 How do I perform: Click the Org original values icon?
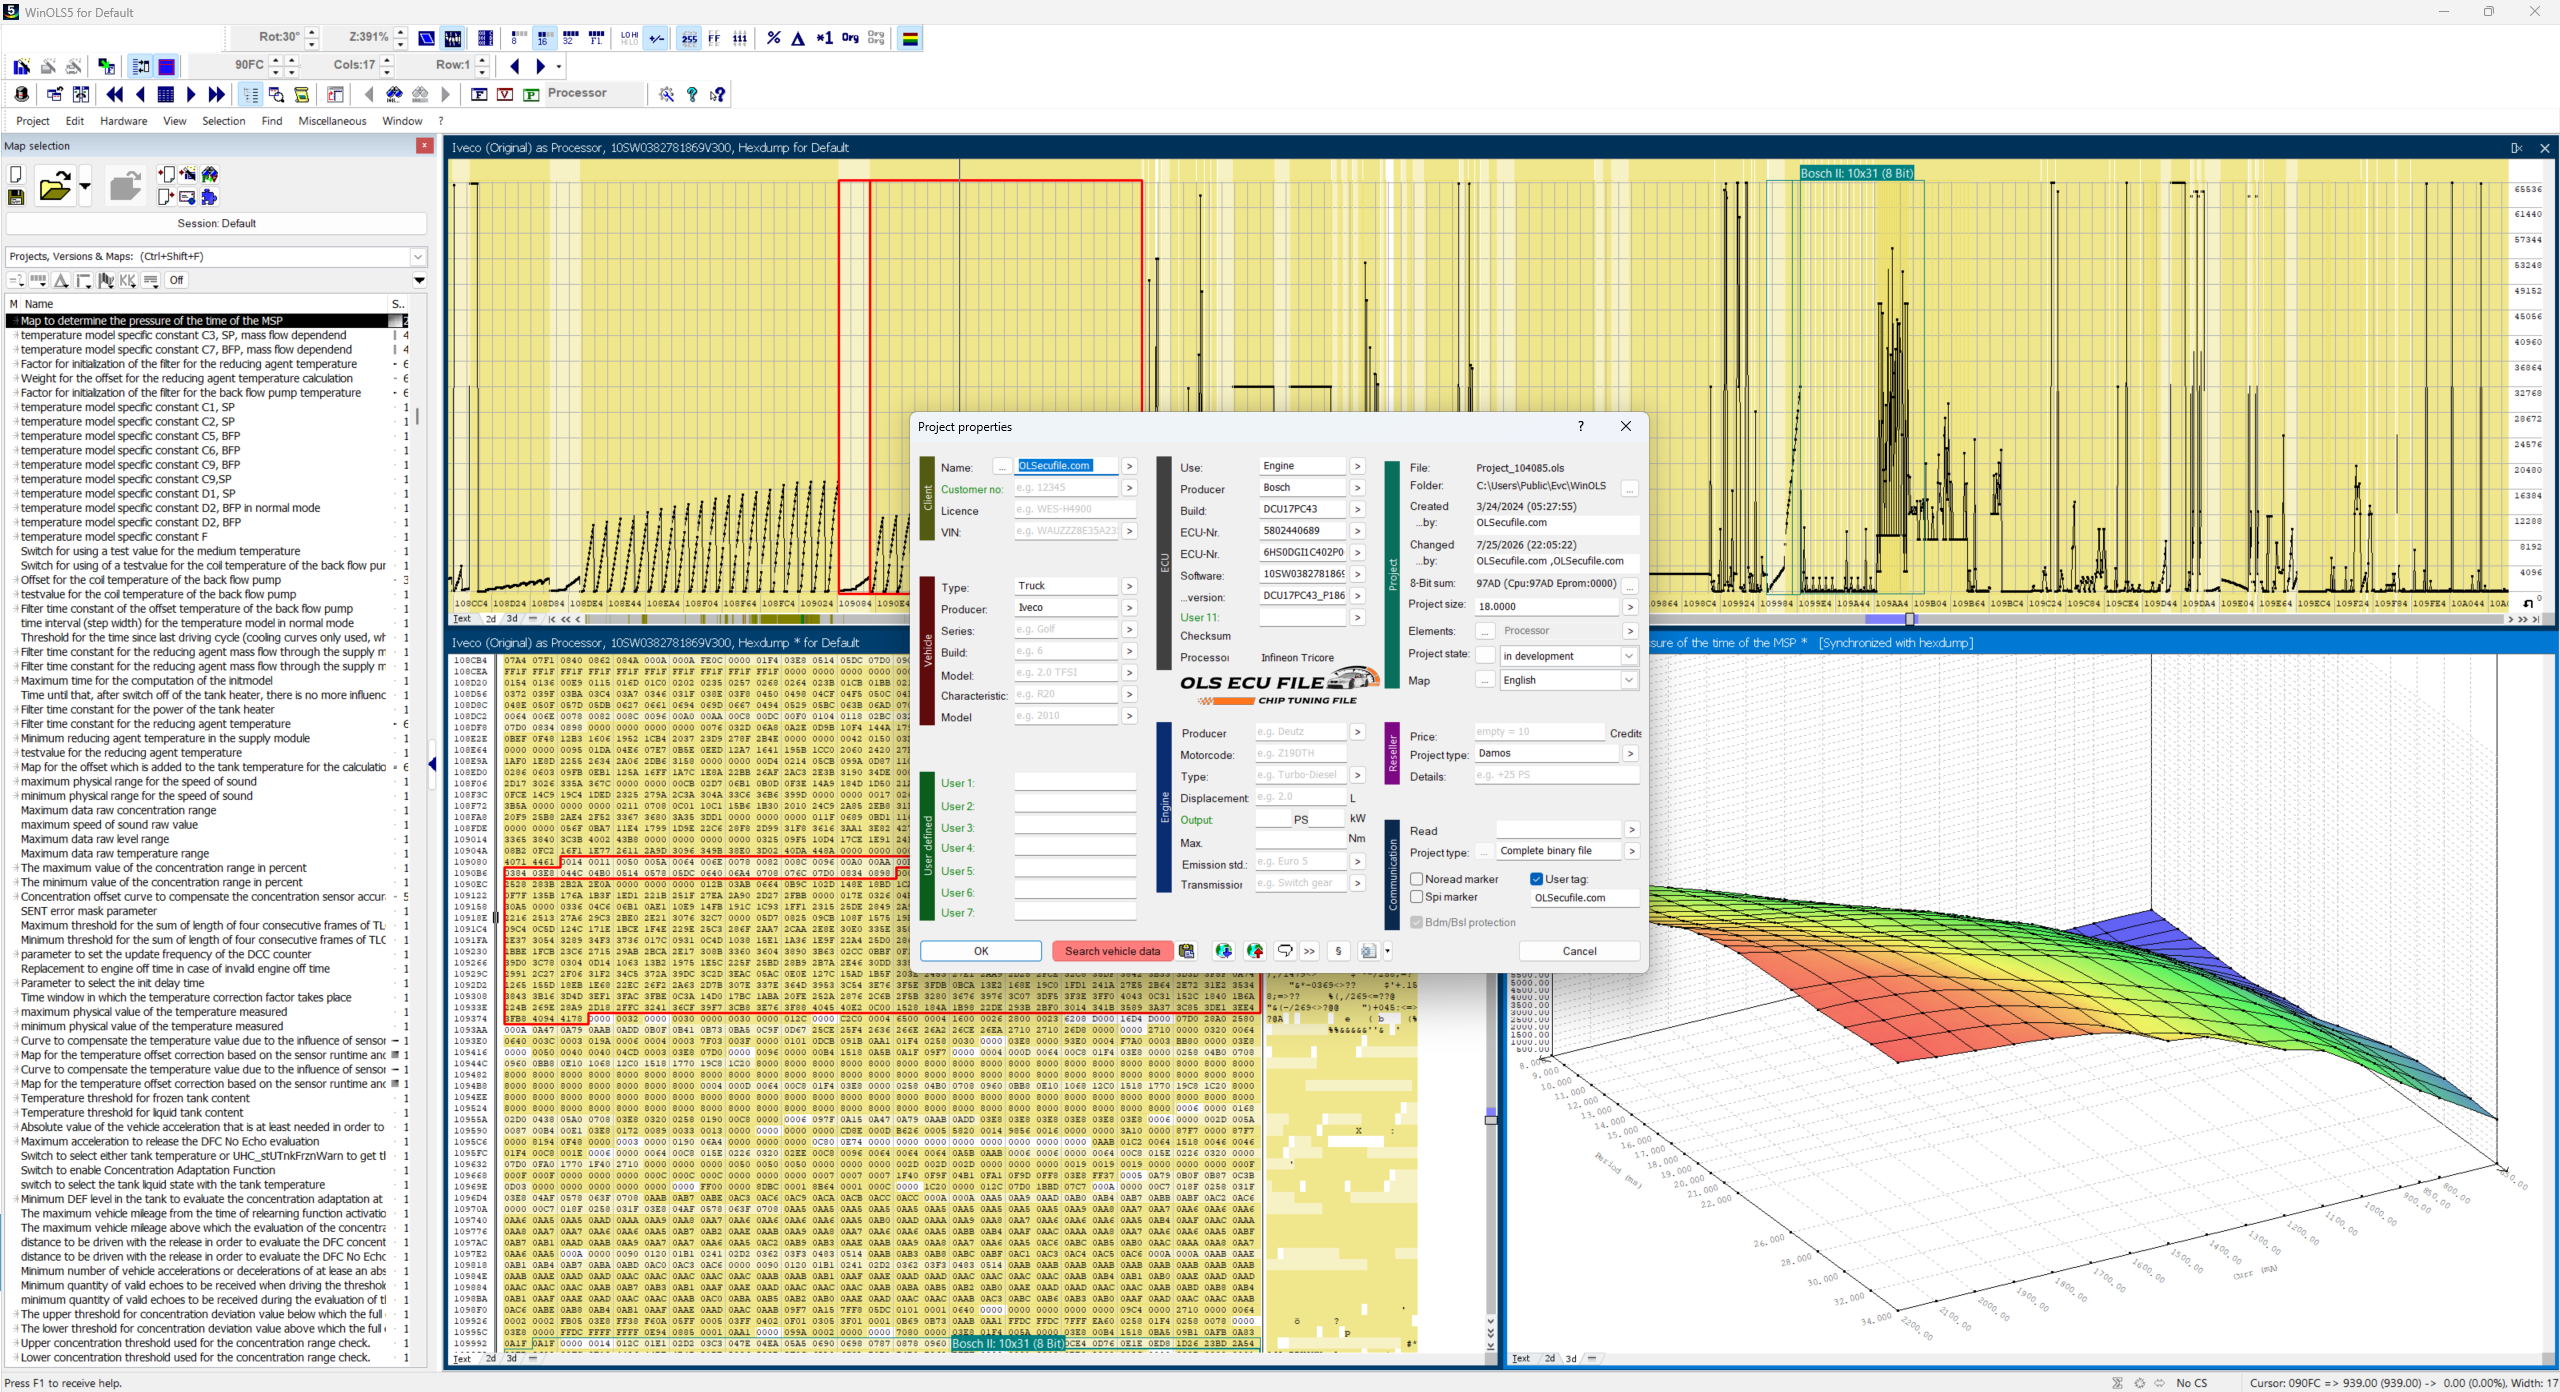click(850, 38)
